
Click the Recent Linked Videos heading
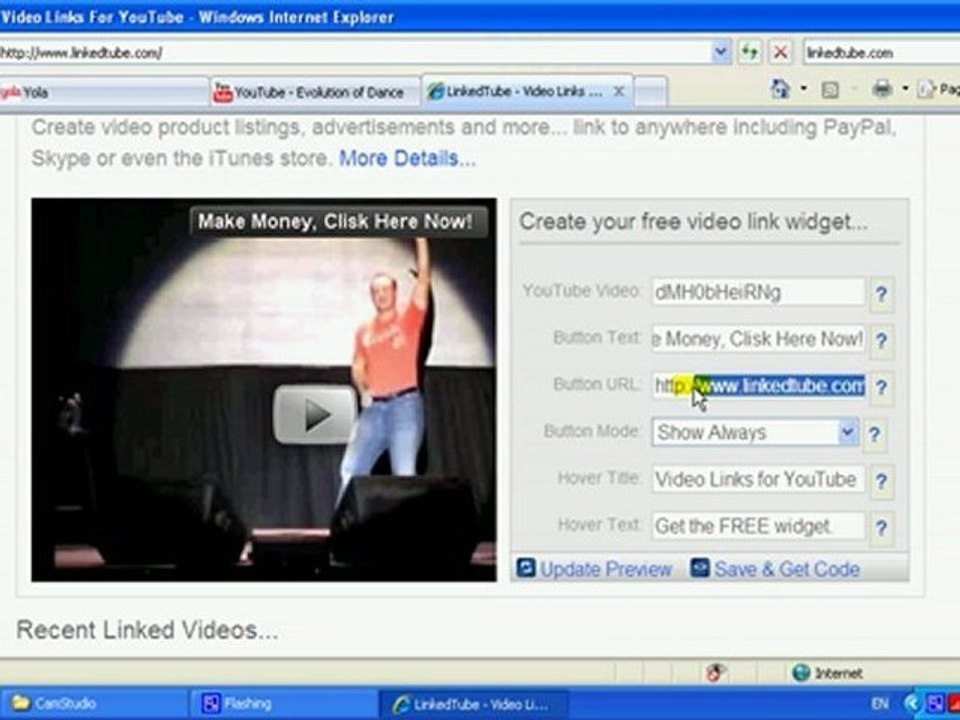click(148, 630)
